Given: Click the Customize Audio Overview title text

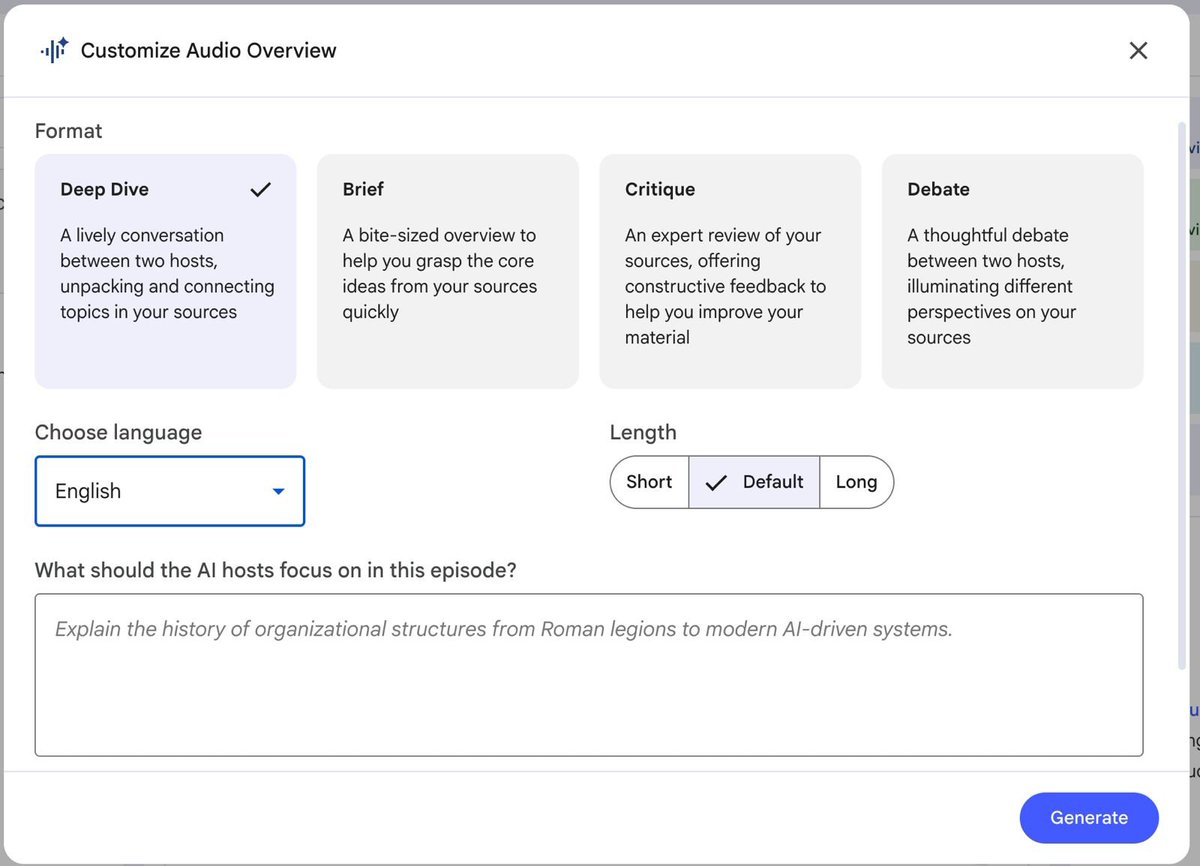Looking at the screenshot, I should coord(209,51).
